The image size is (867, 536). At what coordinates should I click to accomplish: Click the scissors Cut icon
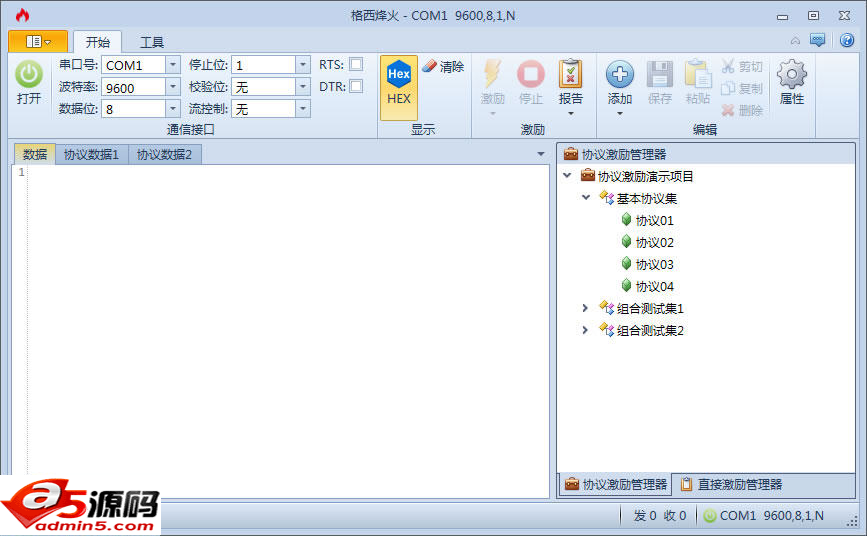coord(728,66)
